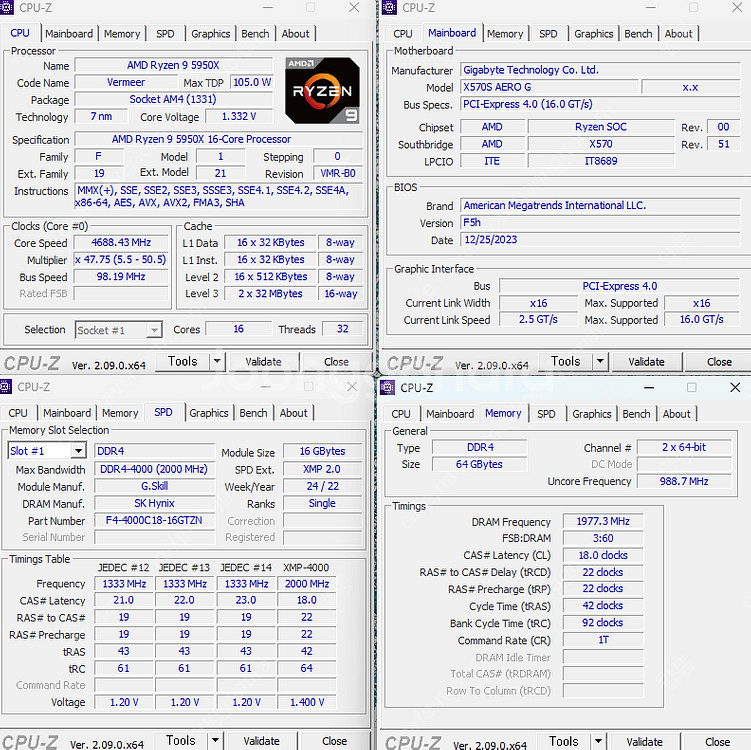This screenshot has width=751, height=750.
Task: Click Tools button in Mainboard window
Action: click(x=566, y=361)
